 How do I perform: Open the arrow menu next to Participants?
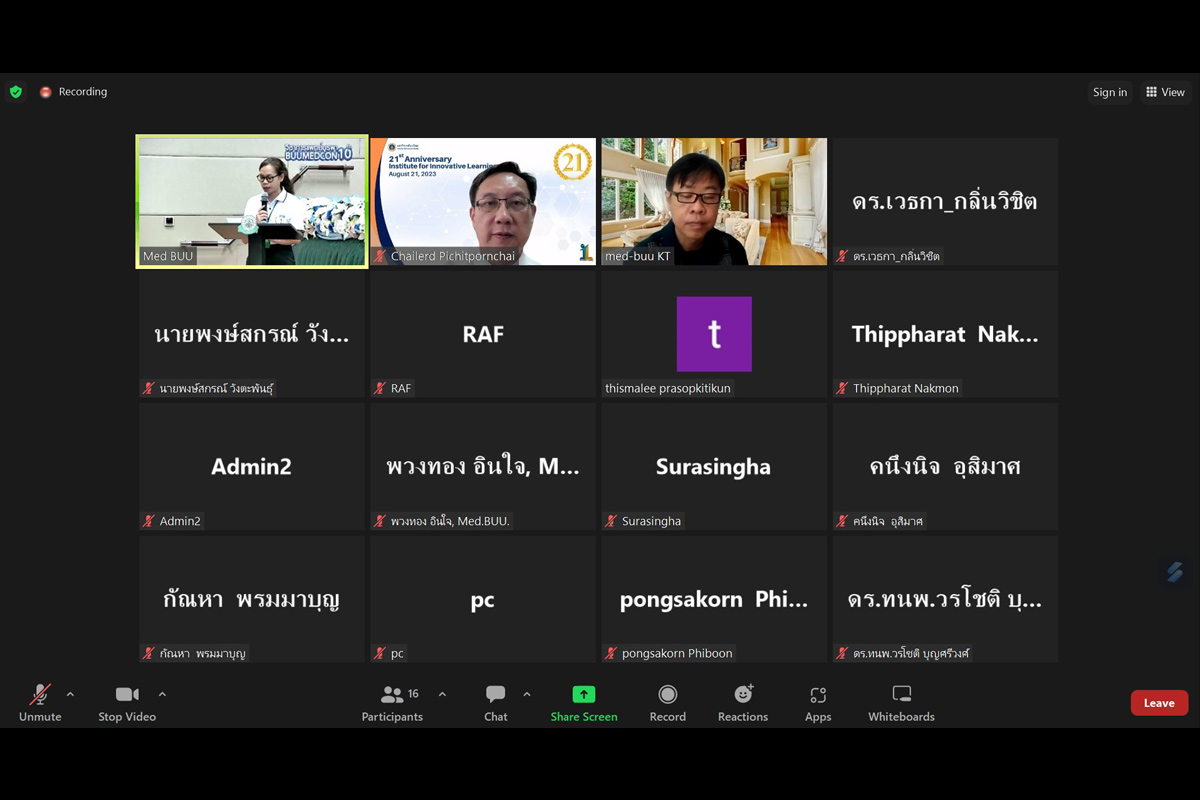442,694
